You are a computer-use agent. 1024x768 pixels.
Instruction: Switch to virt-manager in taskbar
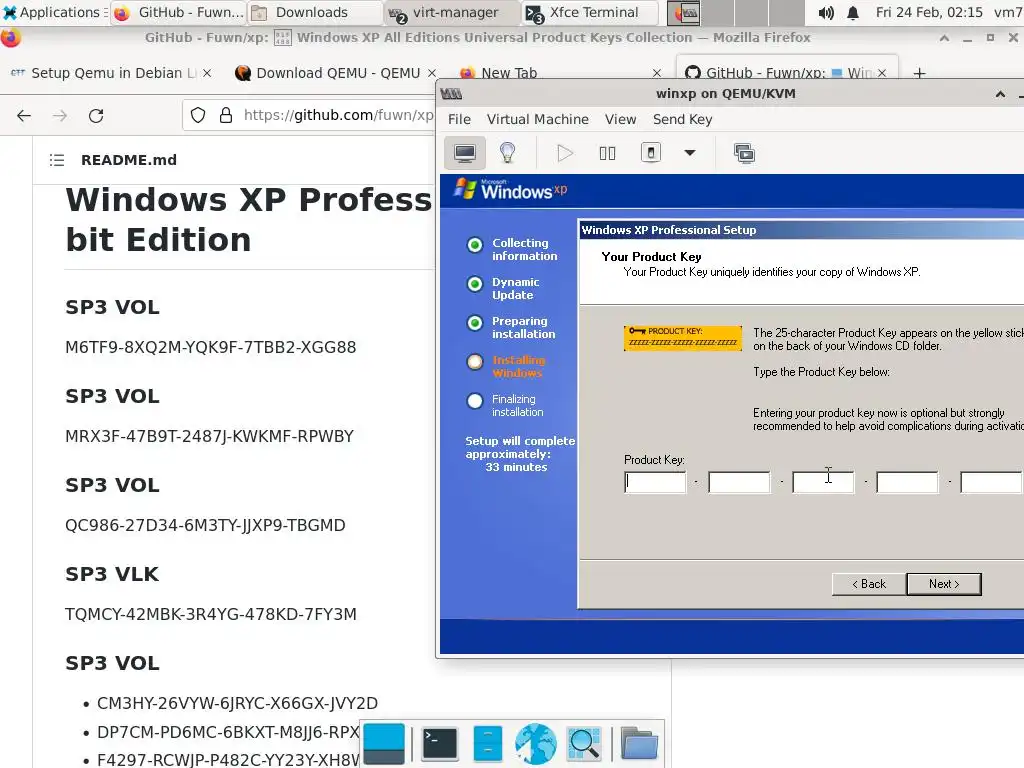[x=452, y=12]
